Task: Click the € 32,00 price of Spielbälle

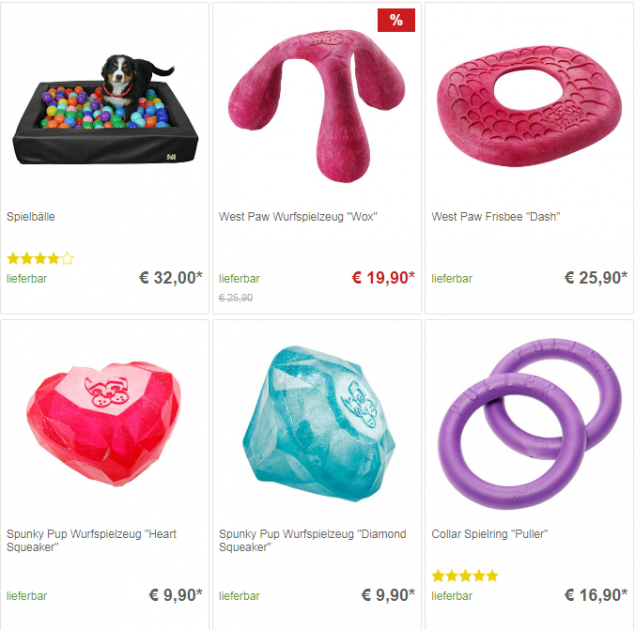Action: [170, 278]
